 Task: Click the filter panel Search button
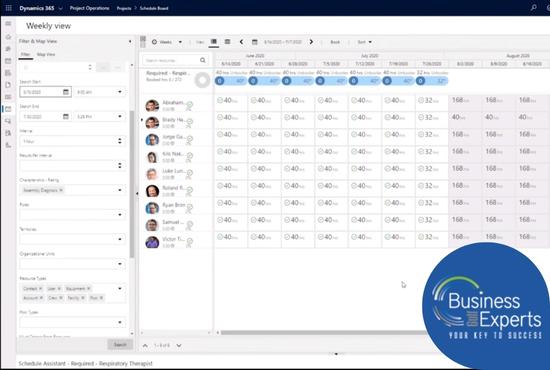tap(120, 344)
